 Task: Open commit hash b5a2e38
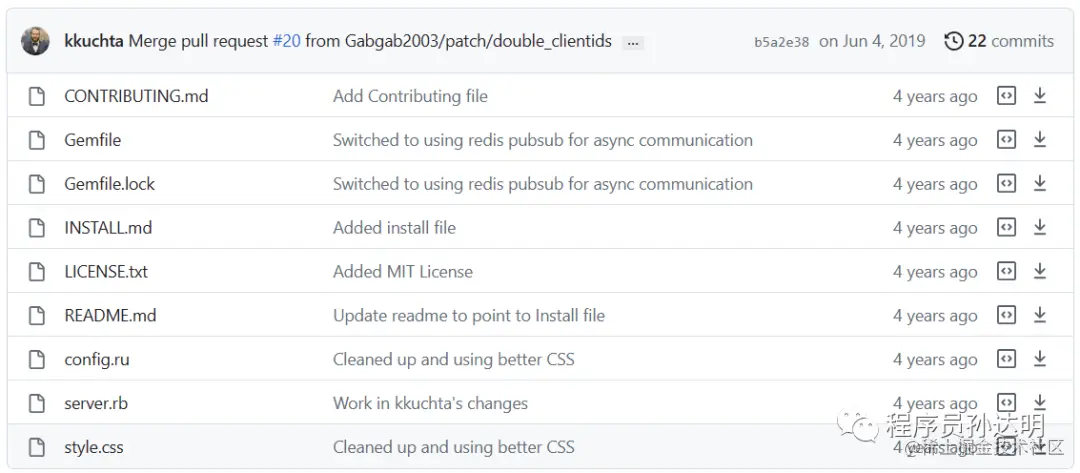(x=781, y=42)
